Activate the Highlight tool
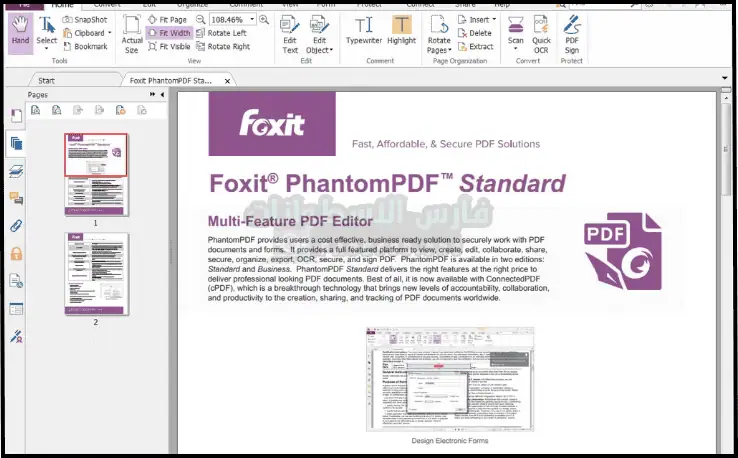This screenshot has width=738, height=458. [x=402, y=33]
